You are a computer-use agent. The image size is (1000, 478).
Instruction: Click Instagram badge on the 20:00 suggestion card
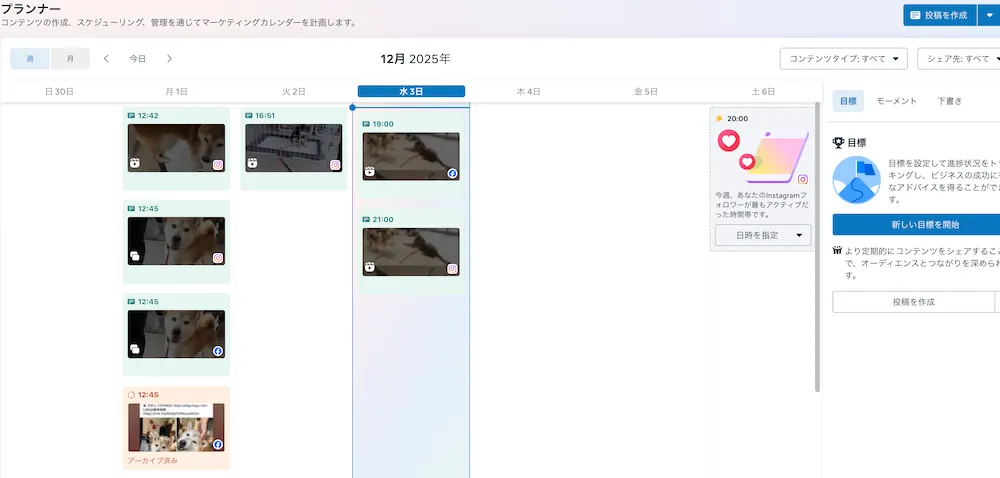pyautogui.click(x=803, y=180)
